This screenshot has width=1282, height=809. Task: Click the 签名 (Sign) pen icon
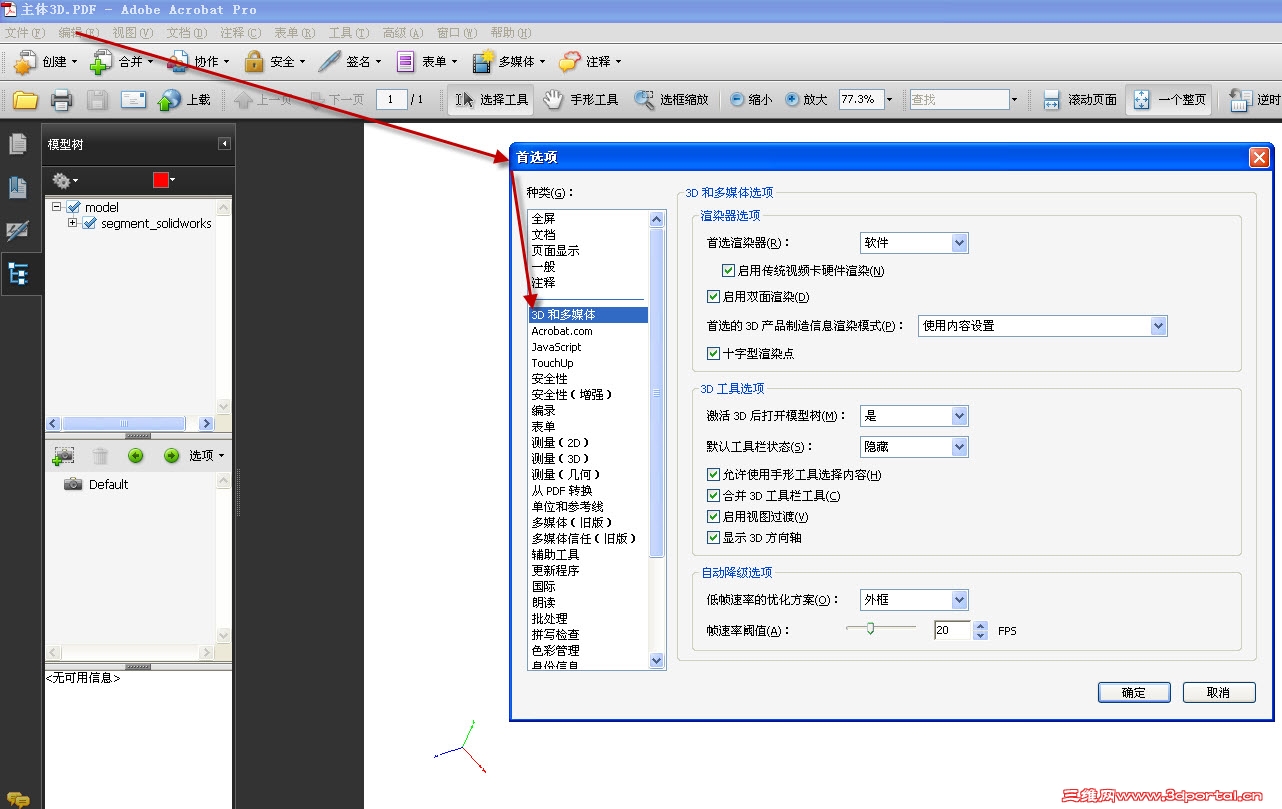click(x=330, y=62)
